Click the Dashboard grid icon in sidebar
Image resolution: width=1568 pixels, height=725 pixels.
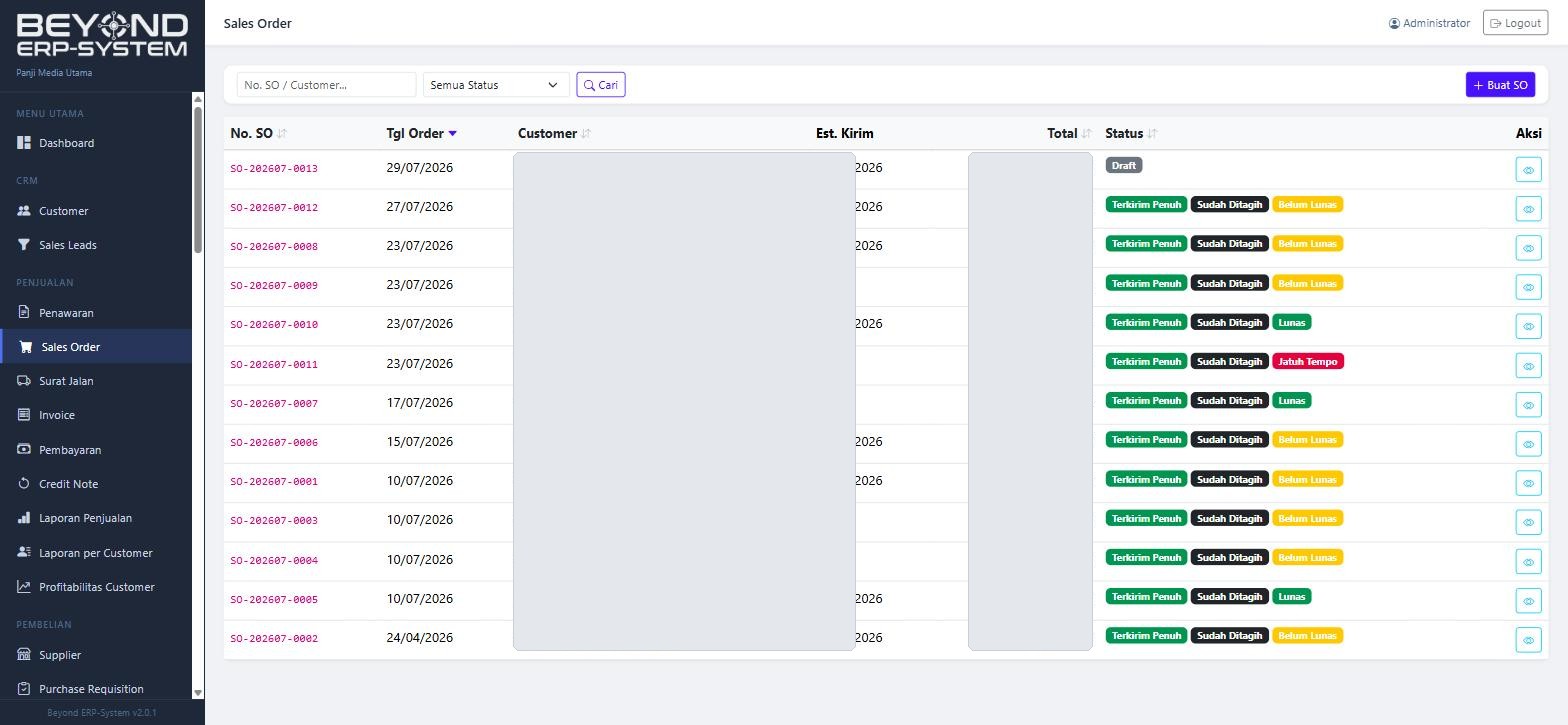coord(24,143)
